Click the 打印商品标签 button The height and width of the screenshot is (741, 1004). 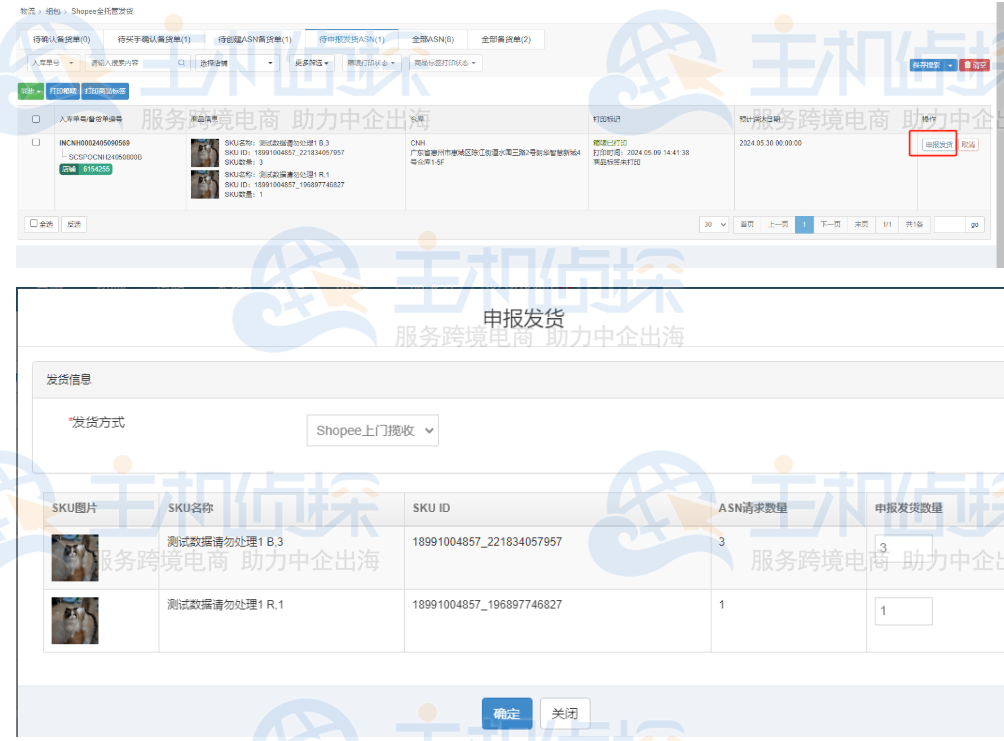pos(105,92)
